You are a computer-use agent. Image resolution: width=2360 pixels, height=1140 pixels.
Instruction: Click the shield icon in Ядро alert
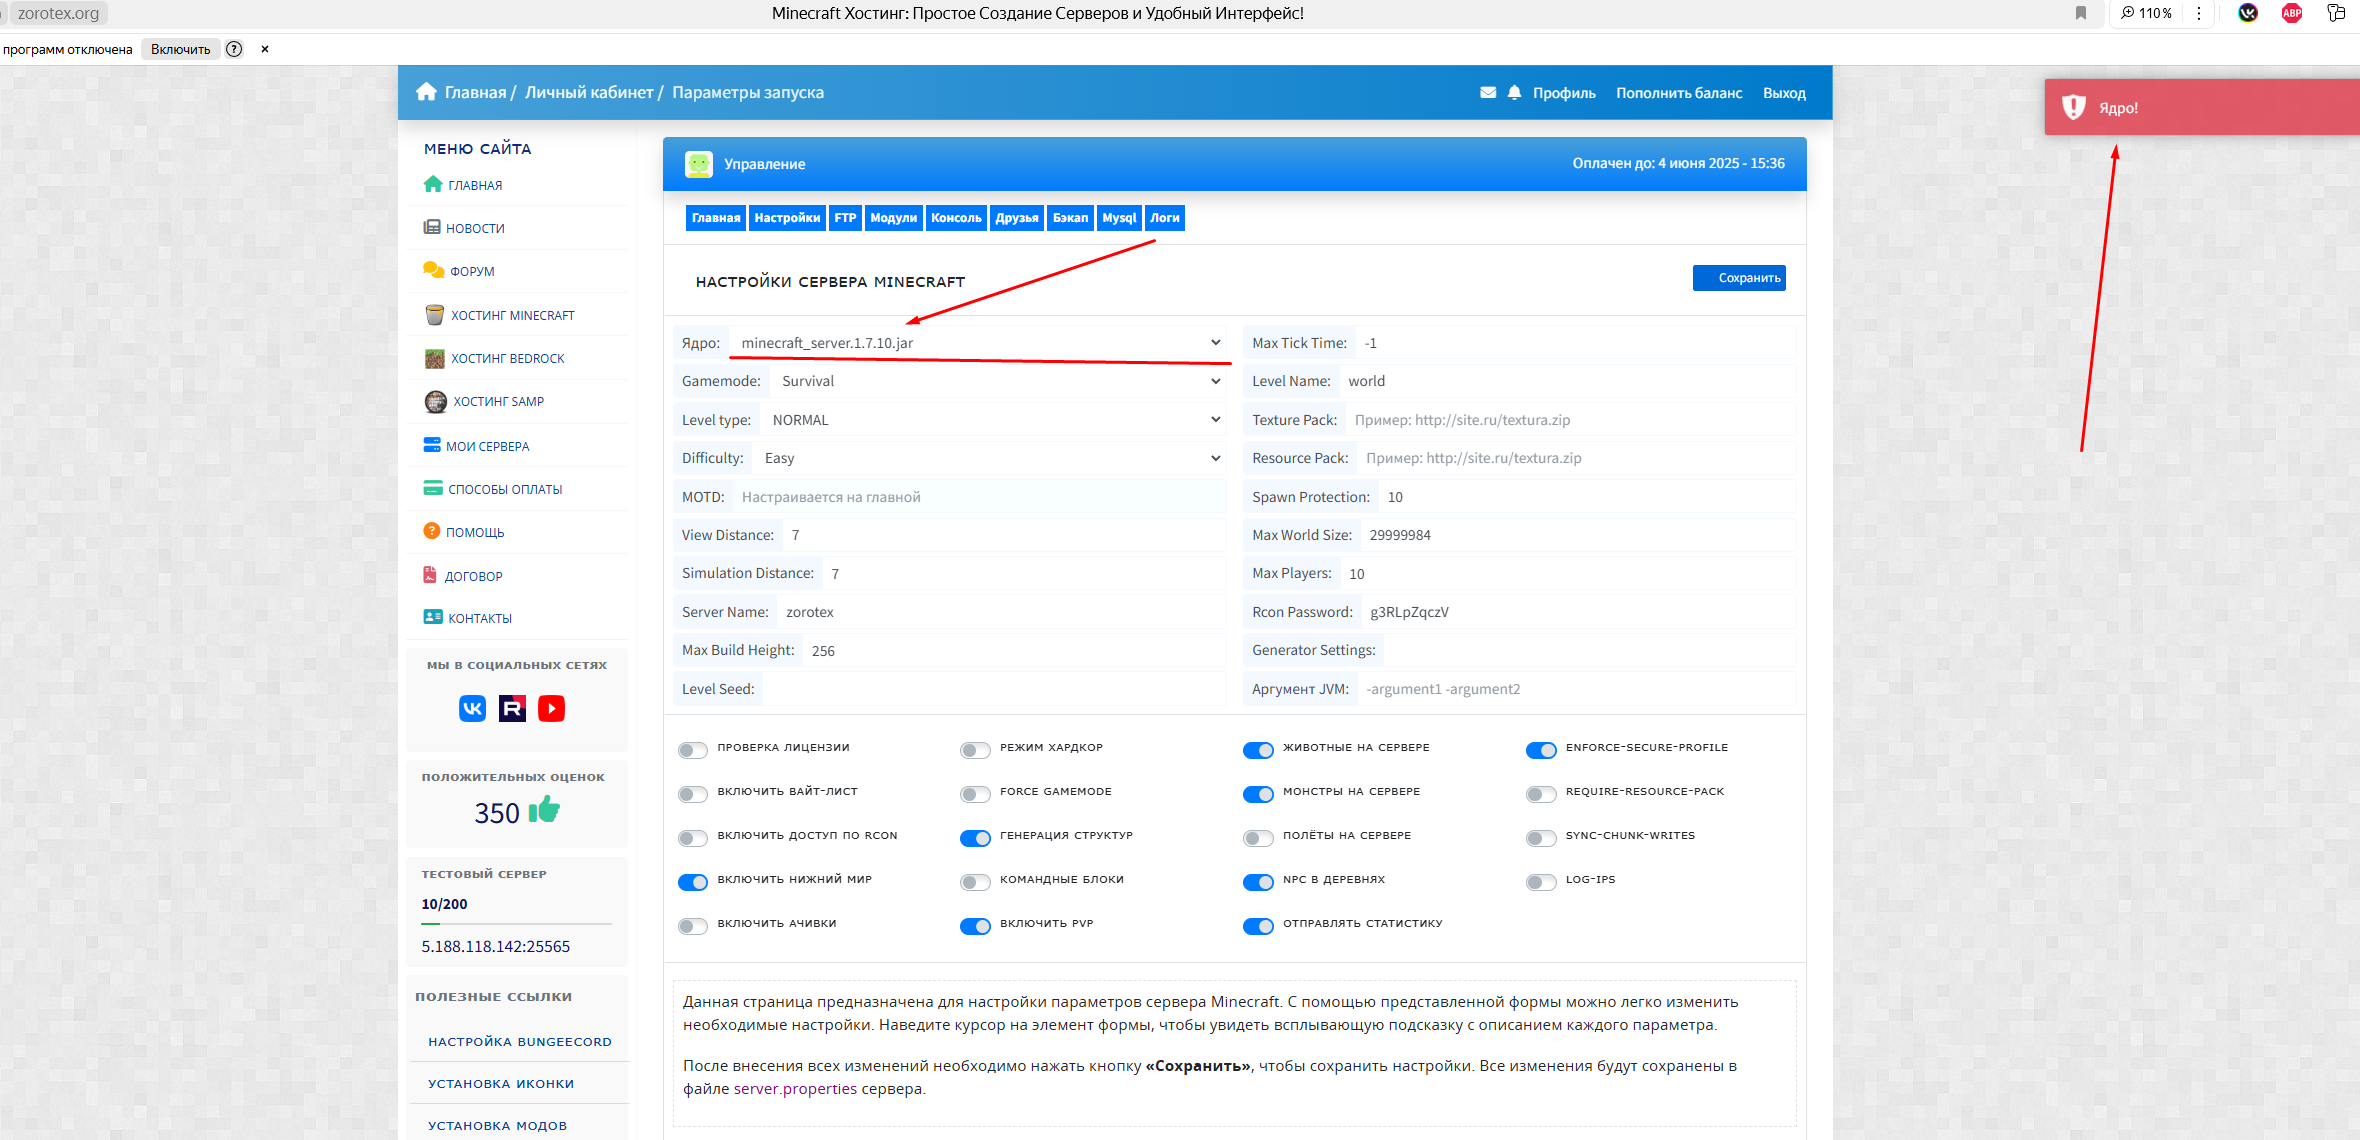2074,107
